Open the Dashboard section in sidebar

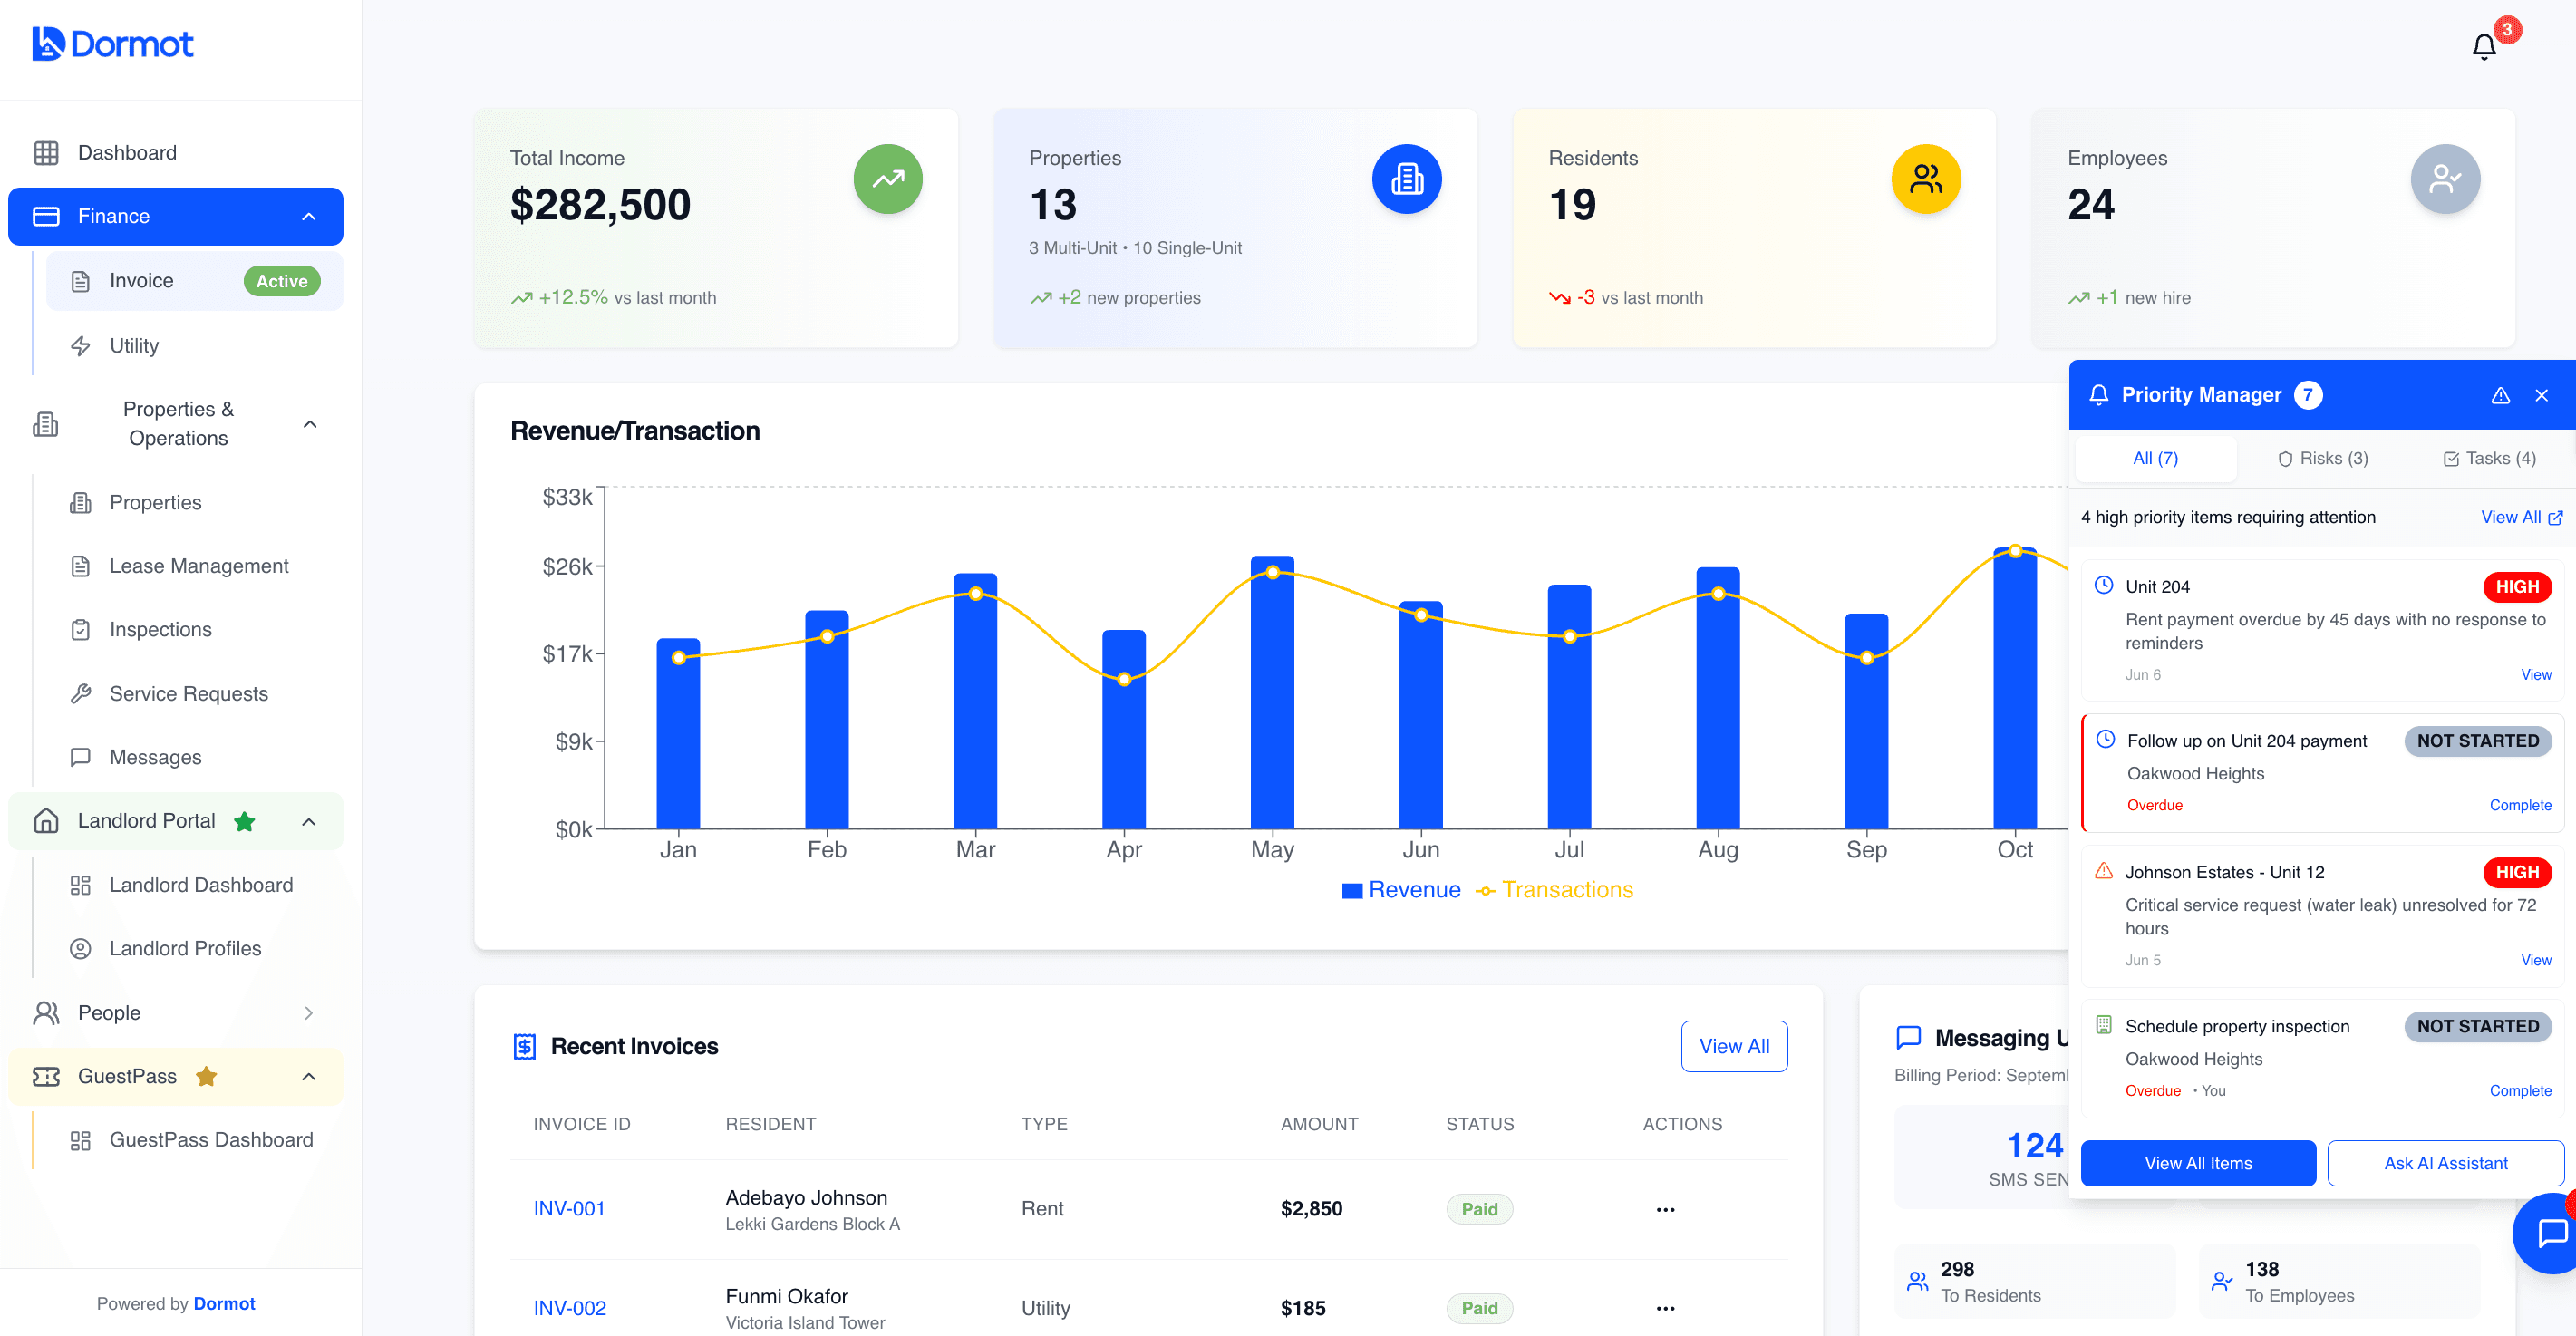(127, 152)
